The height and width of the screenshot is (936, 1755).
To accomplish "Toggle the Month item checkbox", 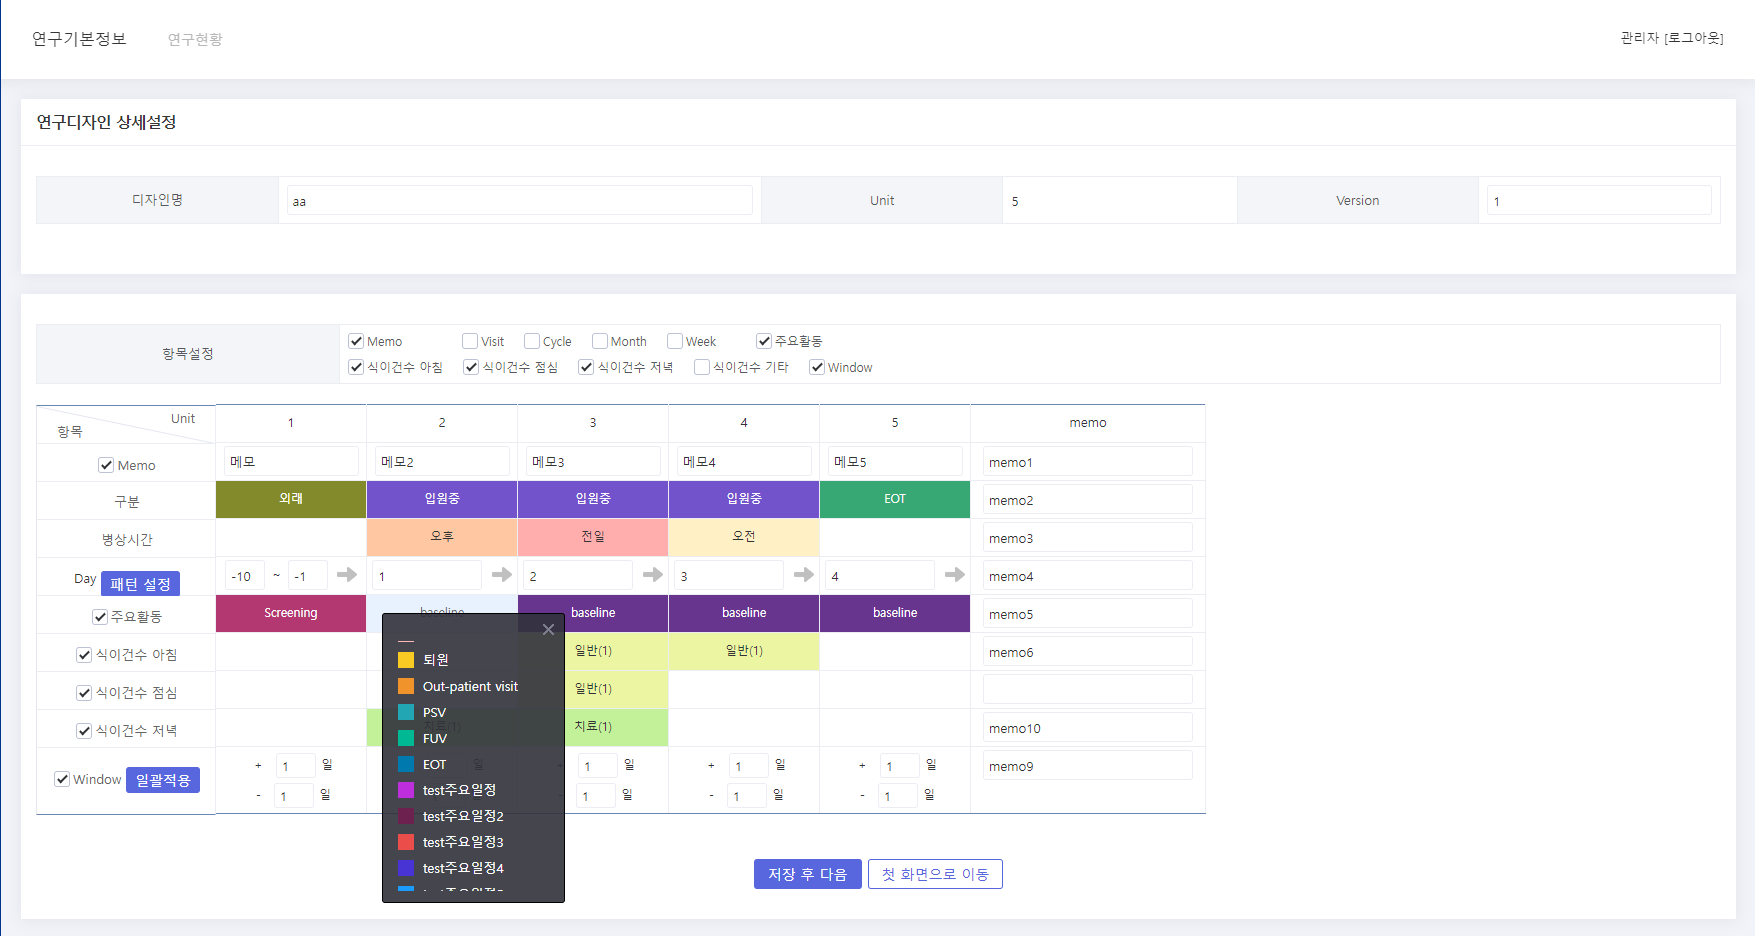I will (x=600, y=341).
